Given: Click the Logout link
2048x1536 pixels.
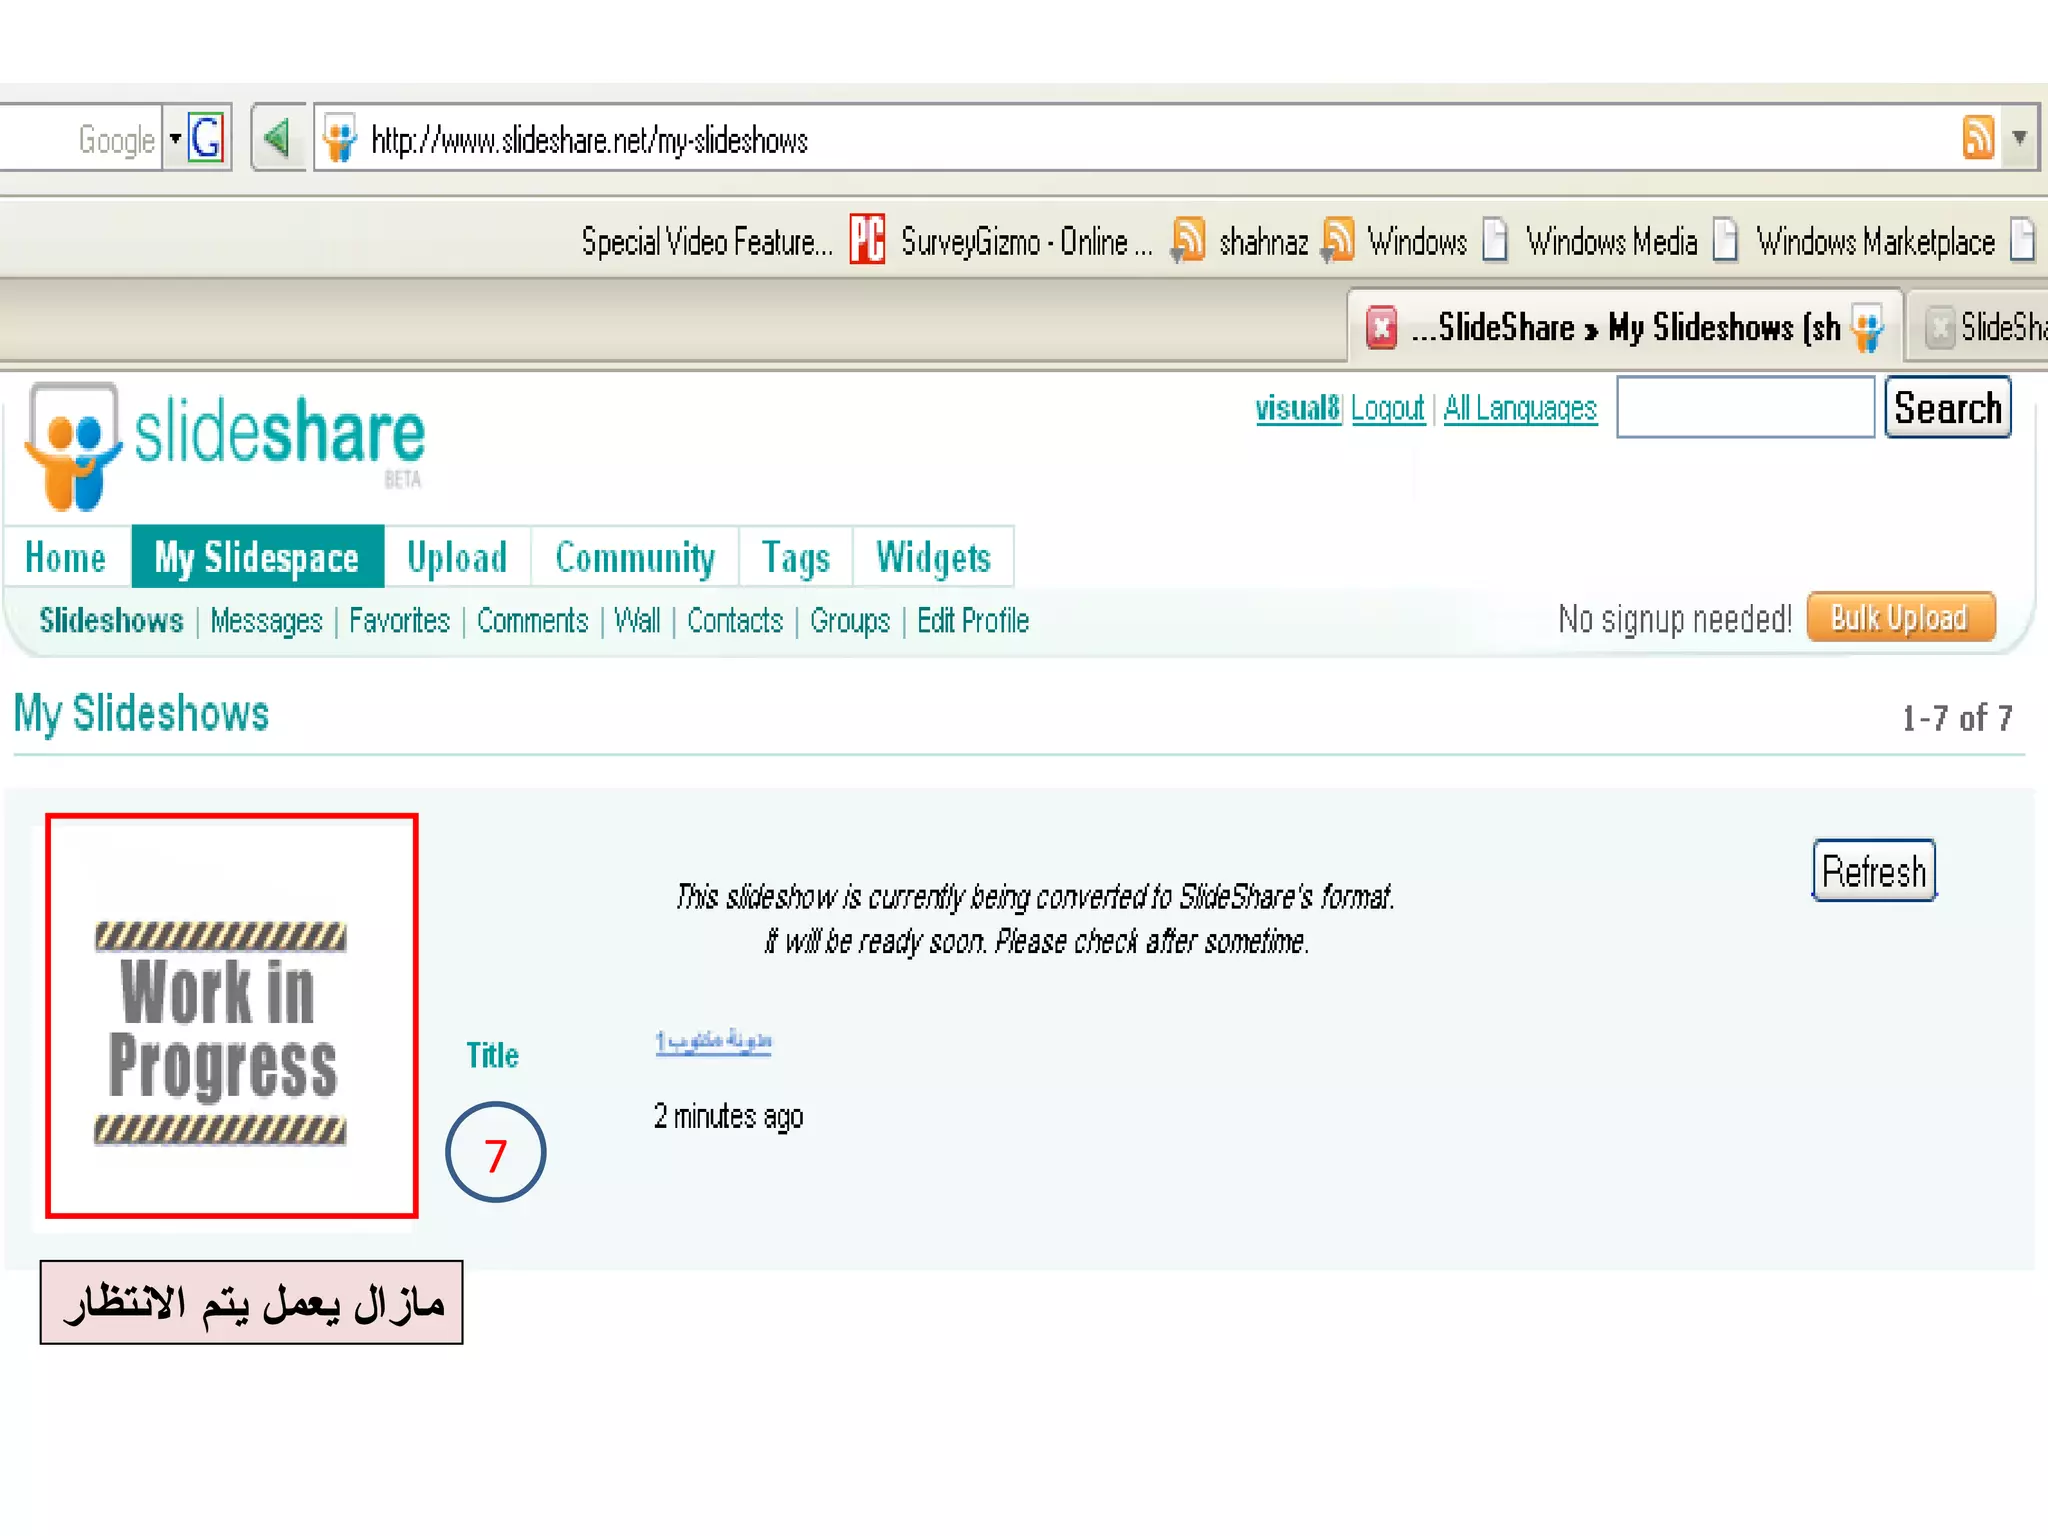Looking at the screenshot, I should tap(1387, 408).
